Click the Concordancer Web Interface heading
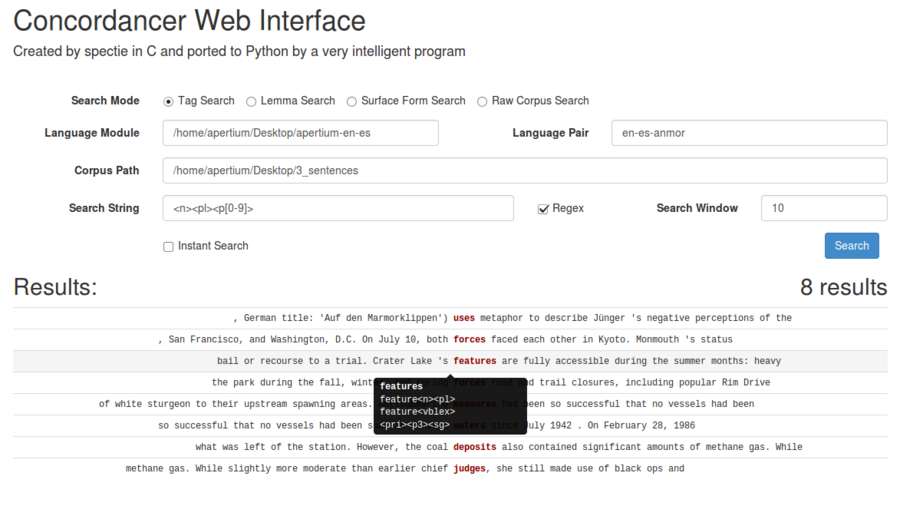 coord(189,20)
